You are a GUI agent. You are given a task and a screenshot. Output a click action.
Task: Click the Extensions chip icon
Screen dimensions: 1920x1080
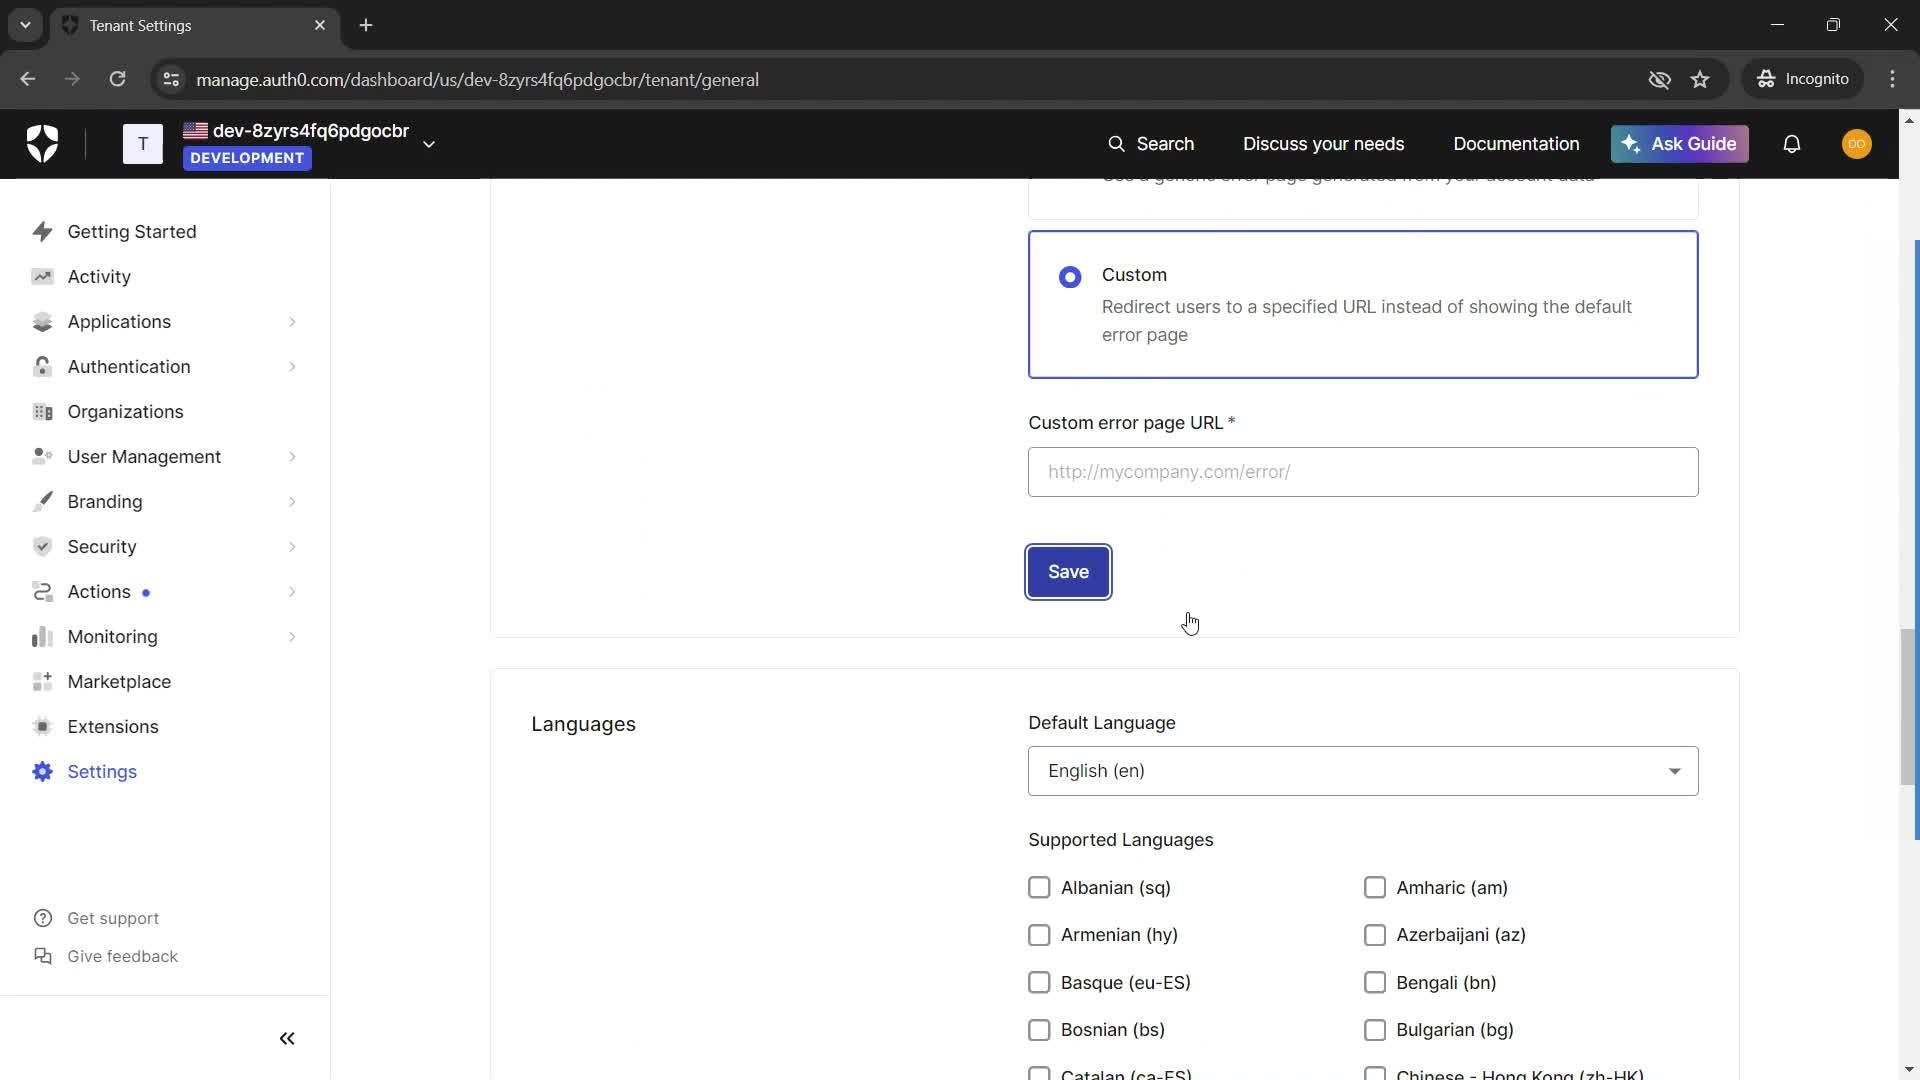tap(42, 727)
